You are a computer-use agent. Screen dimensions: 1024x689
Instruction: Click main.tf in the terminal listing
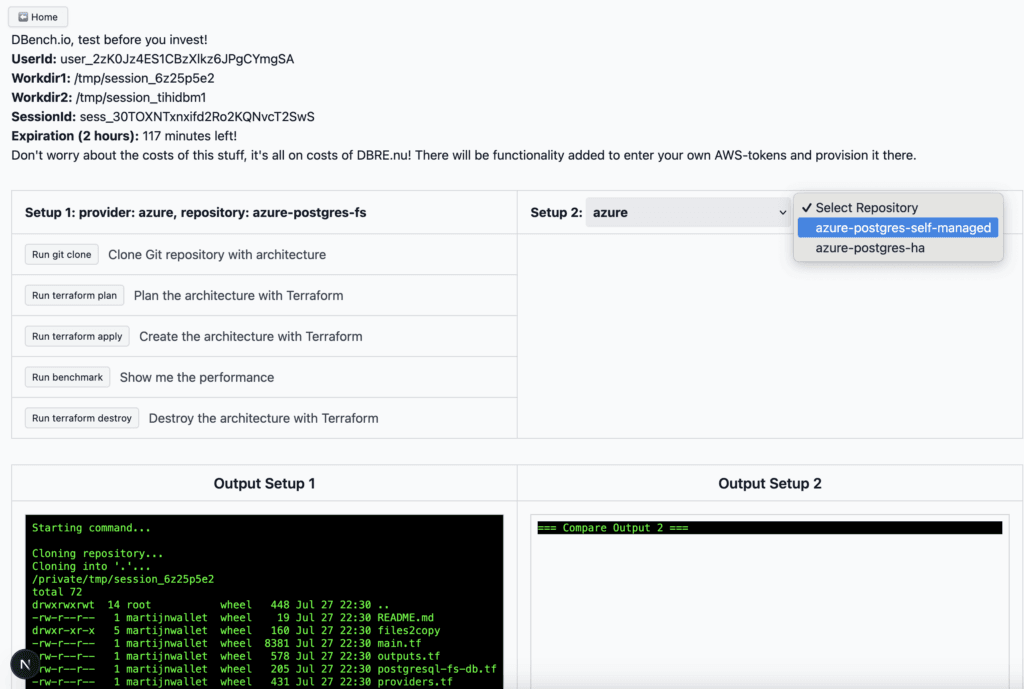[x=399, y=643]
